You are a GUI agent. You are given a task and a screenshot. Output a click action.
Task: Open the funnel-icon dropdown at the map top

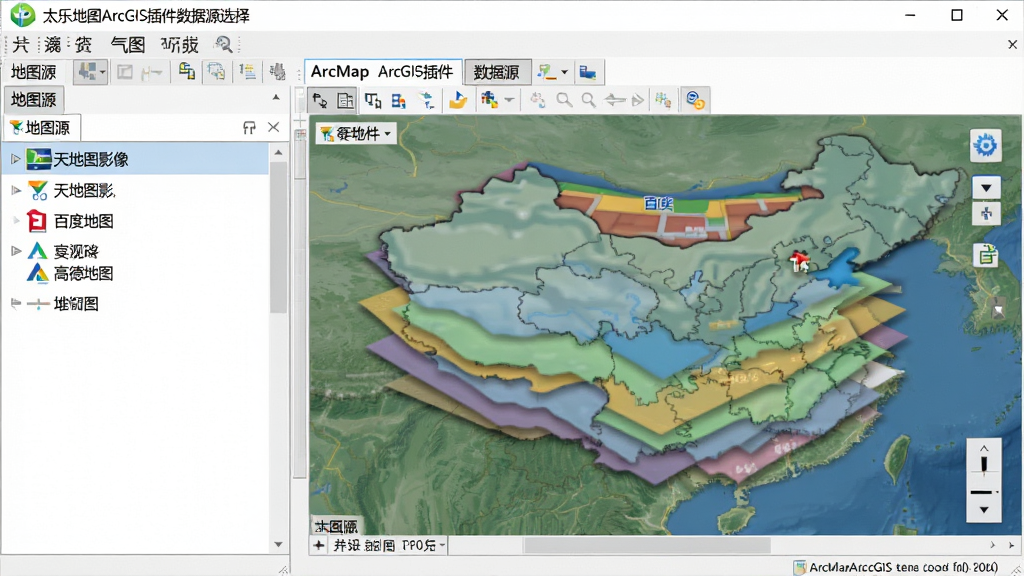coord(356,133)
